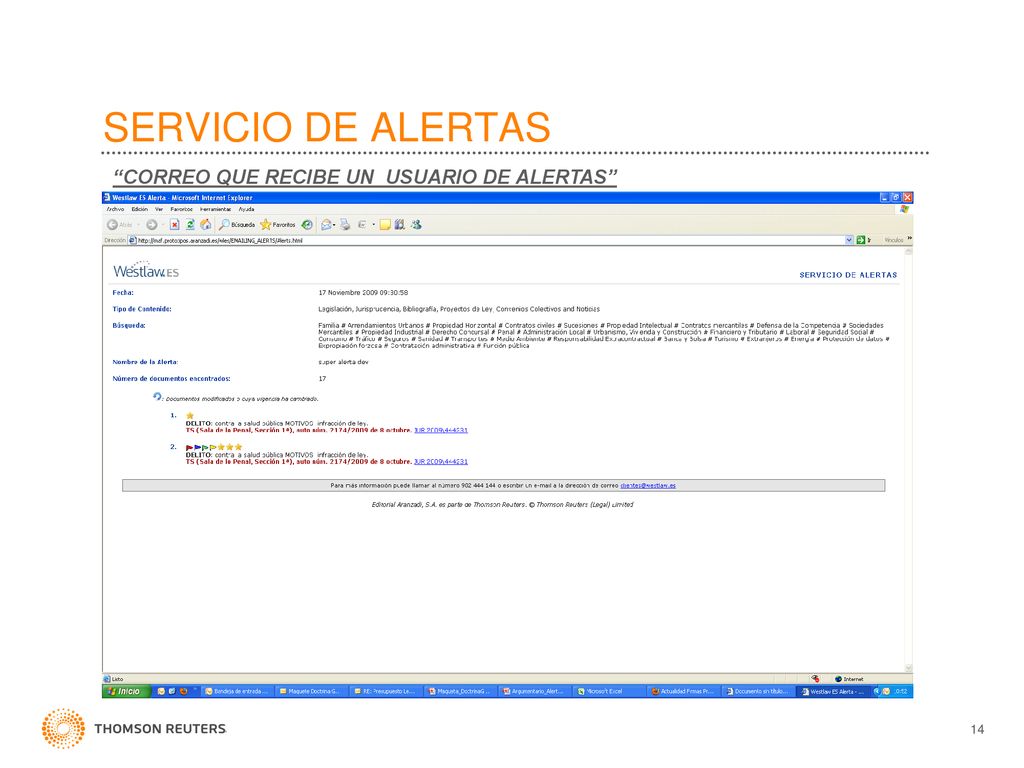The image size is (1024, 768).
Task: Switch to 'Actualidad Firmas Pr...' taskbar item
Action: (x=683, y=691)
